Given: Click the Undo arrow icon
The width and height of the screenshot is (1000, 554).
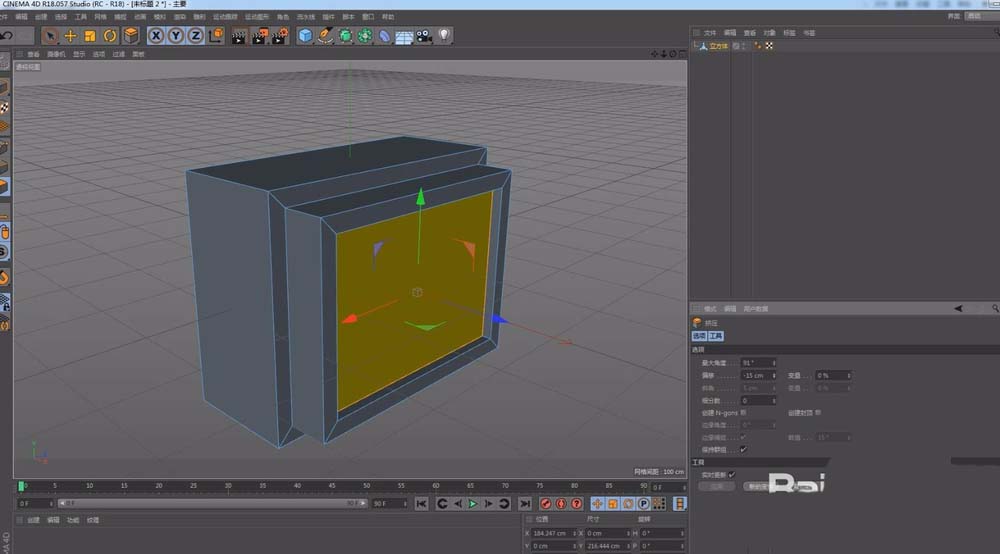Looking at the screenshot, I should pyautogui.click(x=8, y=36).
